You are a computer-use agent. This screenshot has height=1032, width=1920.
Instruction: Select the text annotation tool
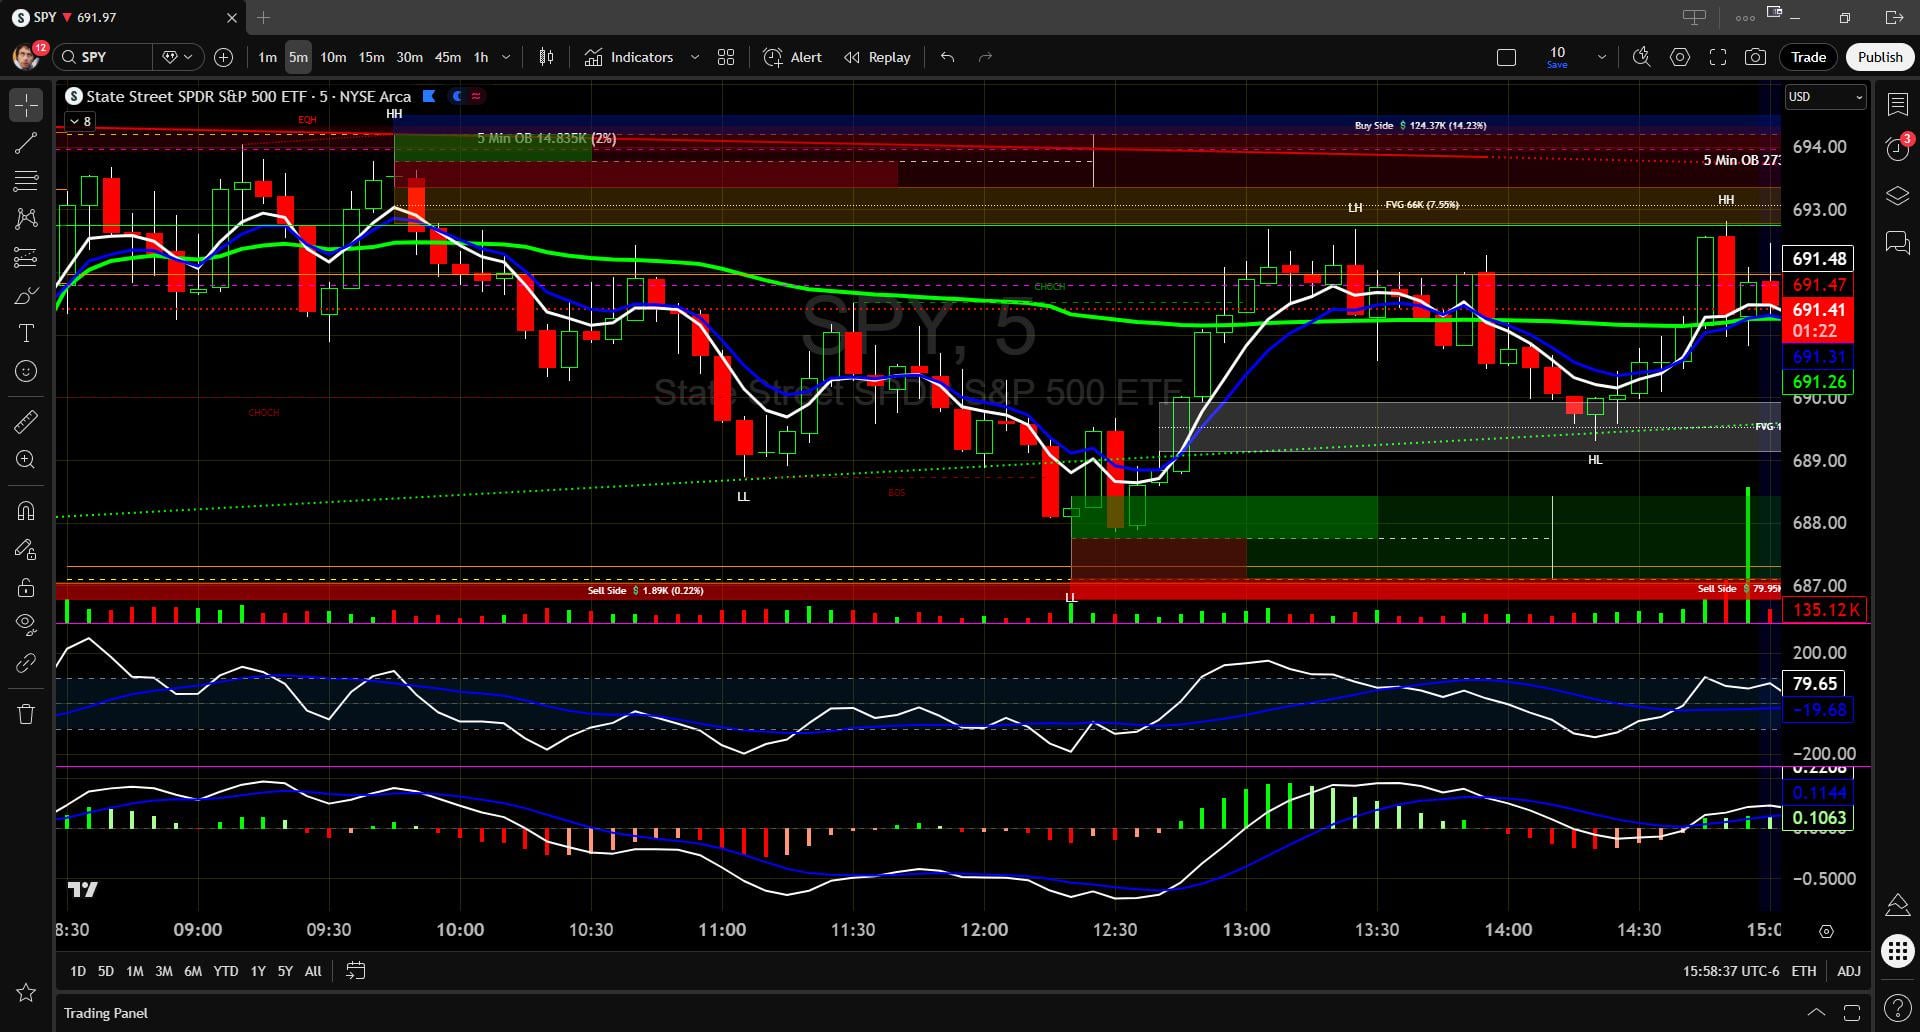point(26,333)
